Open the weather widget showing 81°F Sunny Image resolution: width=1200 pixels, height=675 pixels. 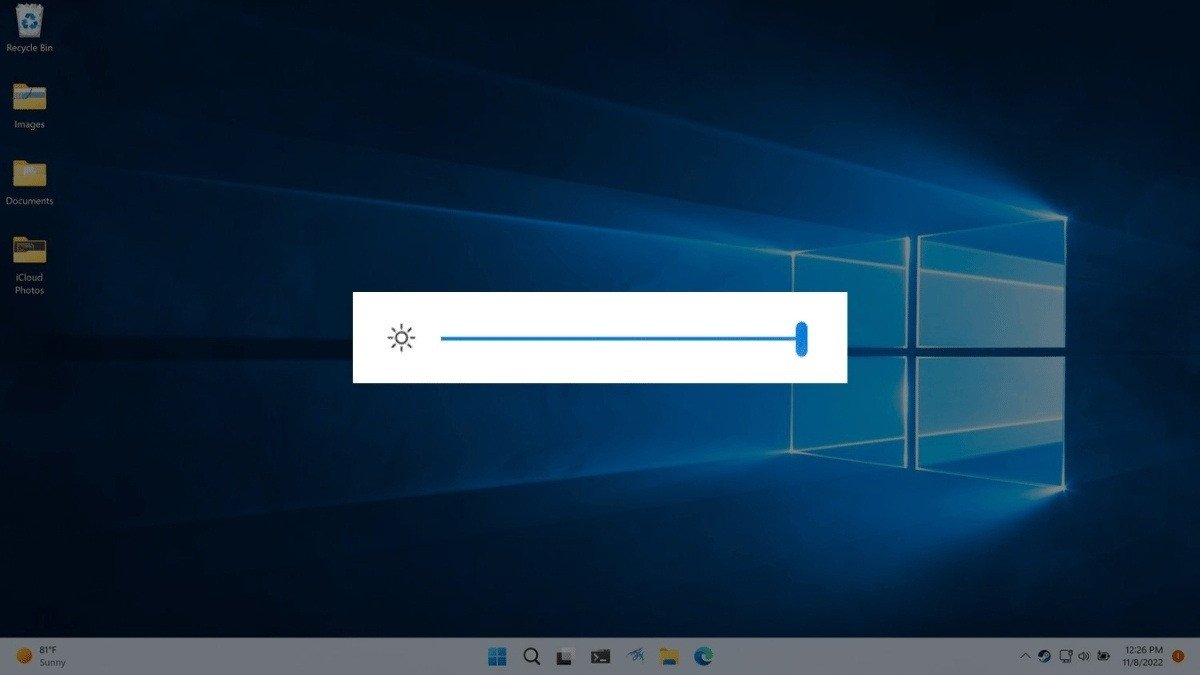pyautogui.click(x=40, y=656)
